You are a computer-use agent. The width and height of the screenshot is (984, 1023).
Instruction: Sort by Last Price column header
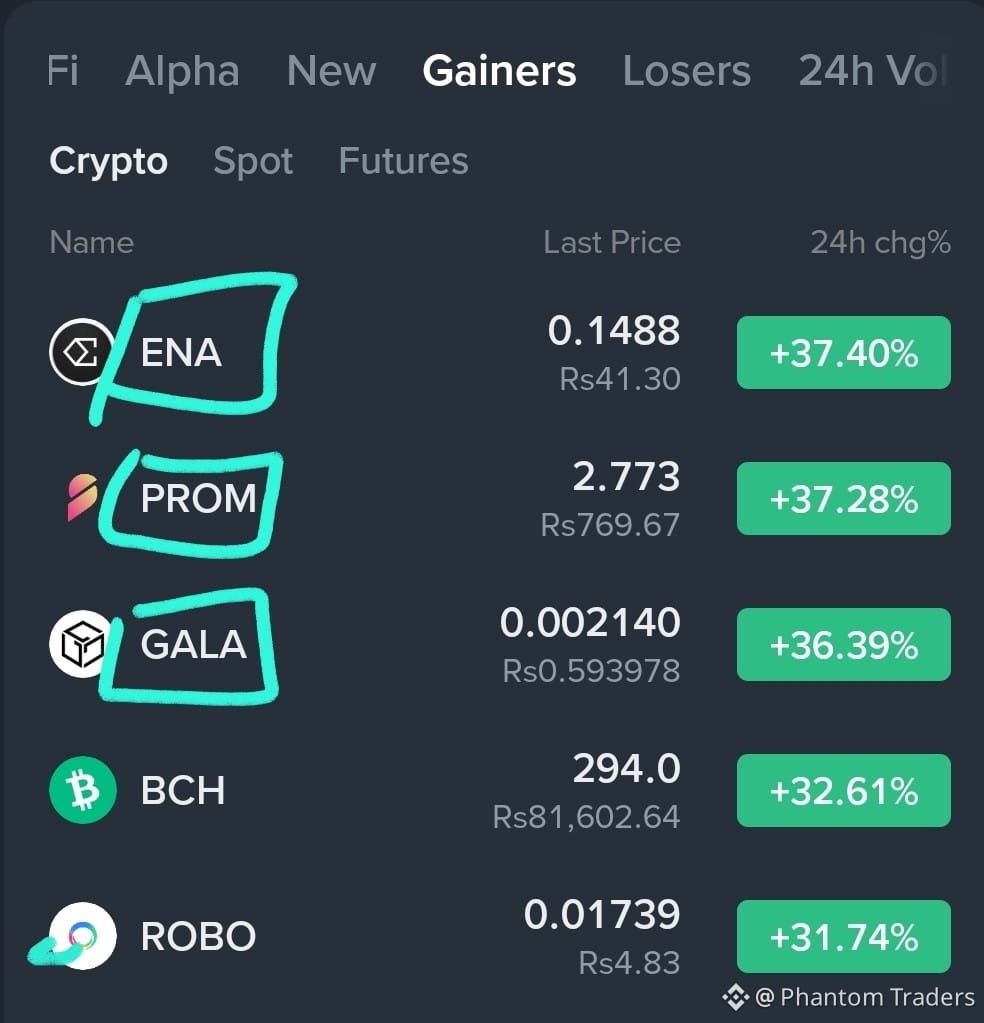[x=612, y=243]
